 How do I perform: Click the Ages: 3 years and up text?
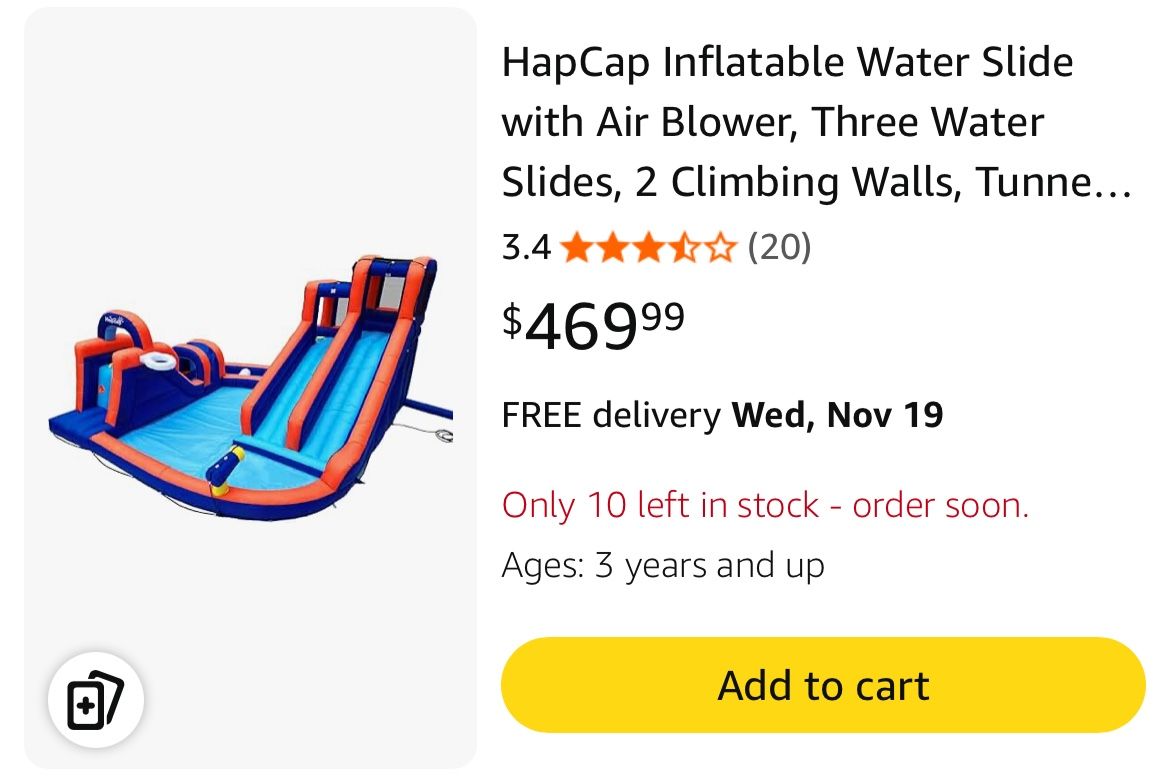663,565
